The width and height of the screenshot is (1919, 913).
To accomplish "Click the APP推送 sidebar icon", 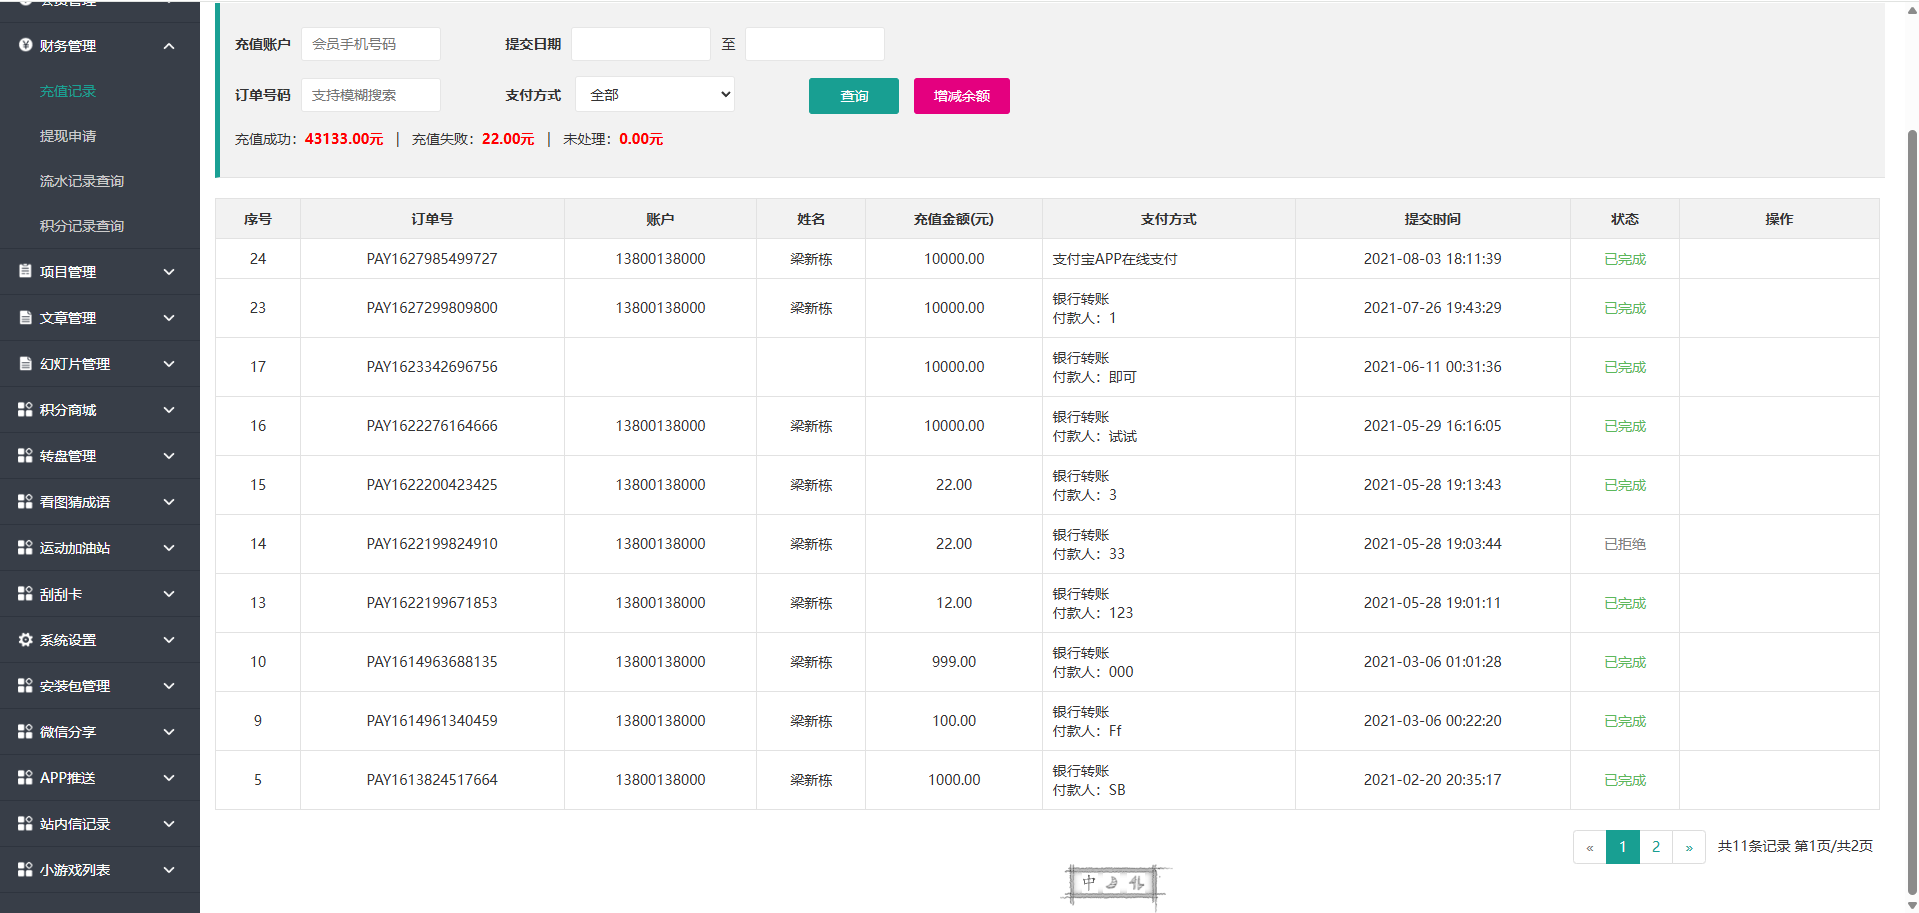I will click(x=26, y=777).
